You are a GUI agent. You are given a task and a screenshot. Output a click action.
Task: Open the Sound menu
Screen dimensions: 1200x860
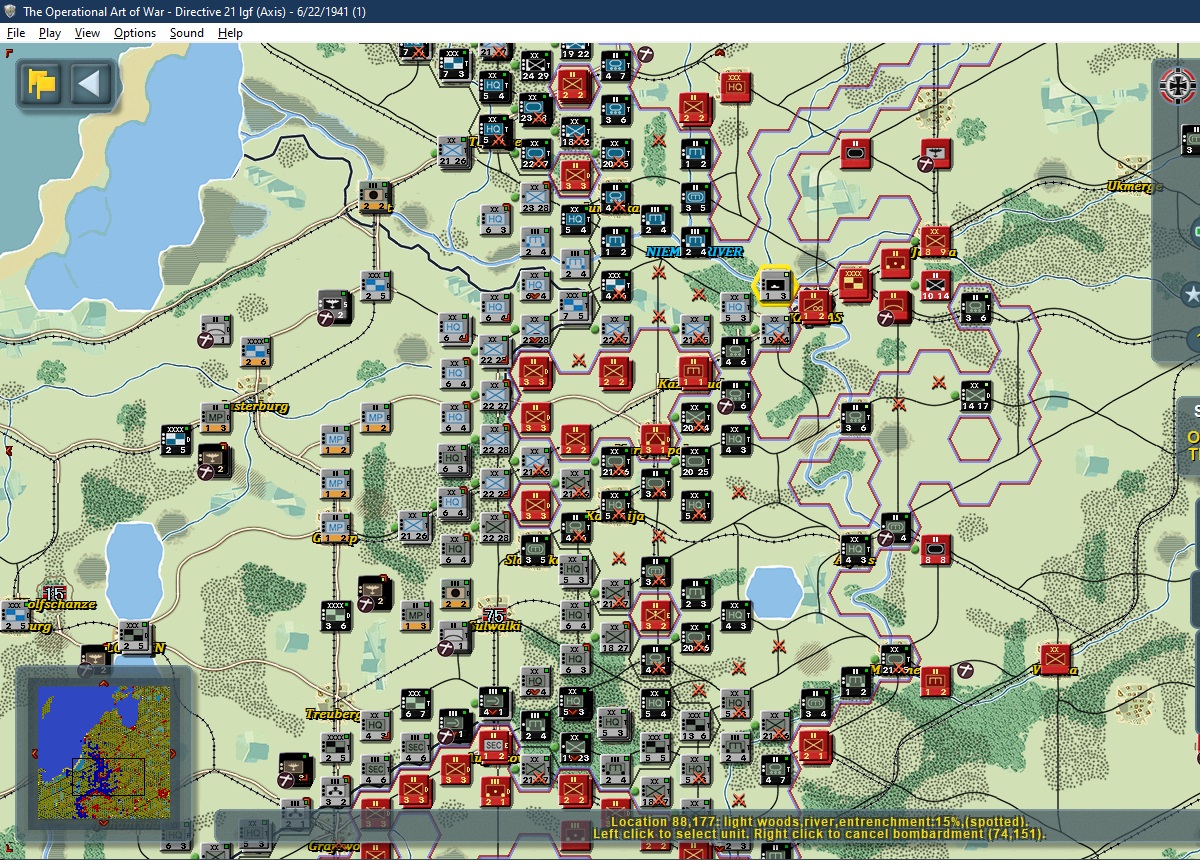(x=187, y=33)
